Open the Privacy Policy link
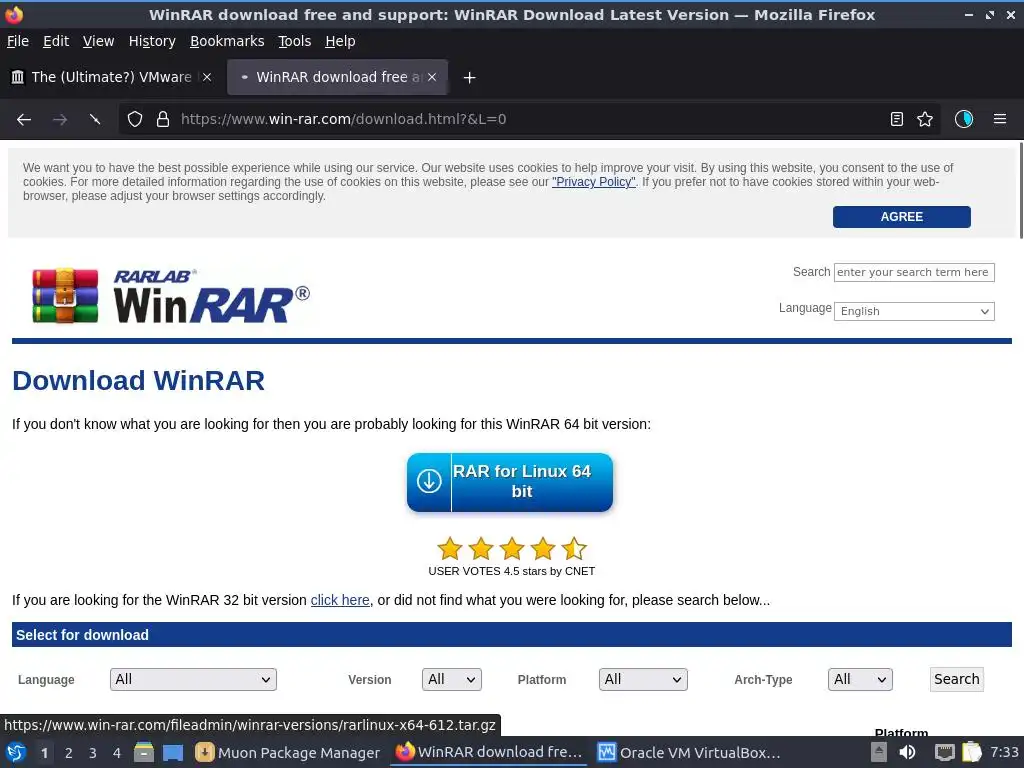 click(x=594, y=182)
